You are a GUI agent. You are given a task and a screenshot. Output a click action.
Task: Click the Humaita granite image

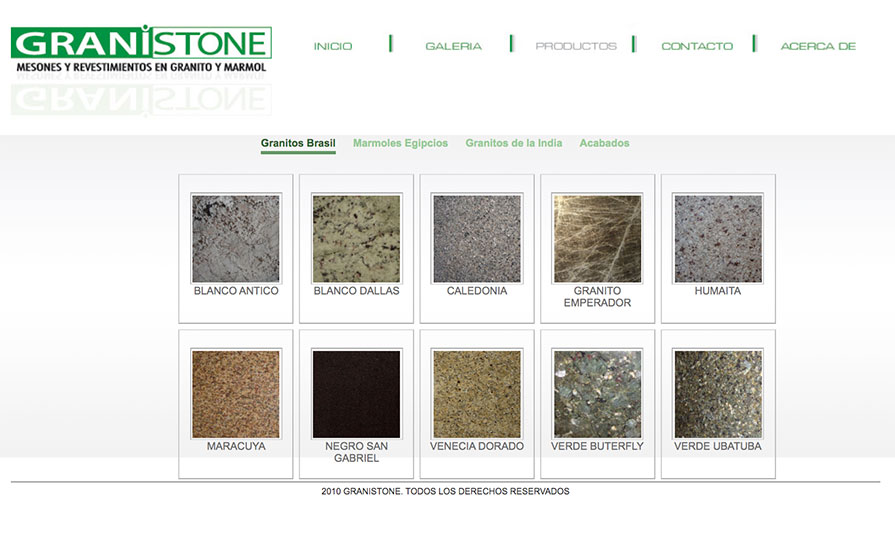click(x=718, y=238)
